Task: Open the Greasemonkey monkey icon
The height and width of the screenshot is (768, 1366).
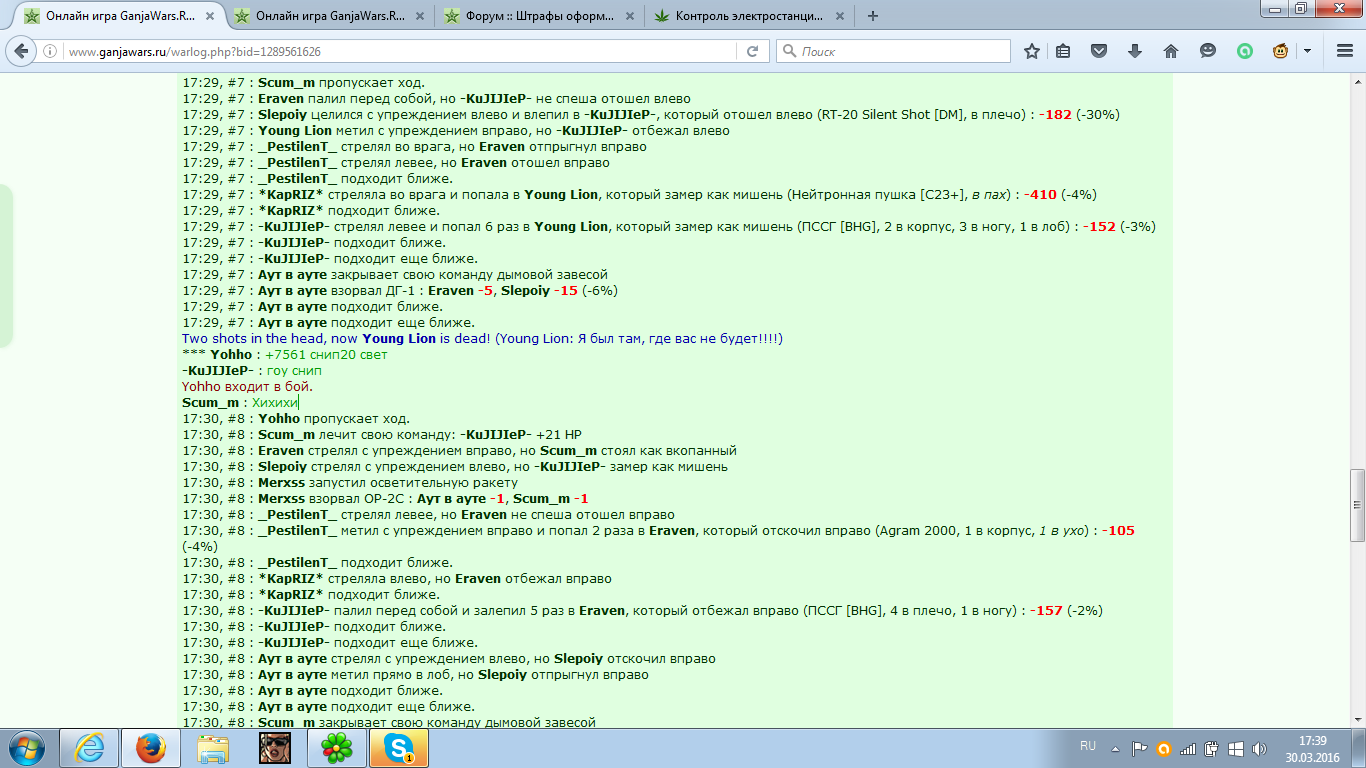Action: tap(1280, 51)
